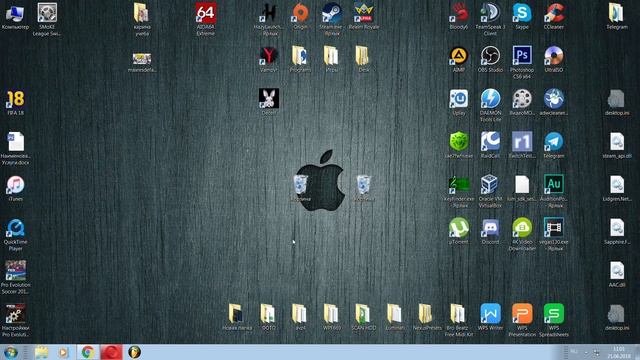Select the steam_api.dll file
Screen dimensions: 640x360
coord(616,142)
